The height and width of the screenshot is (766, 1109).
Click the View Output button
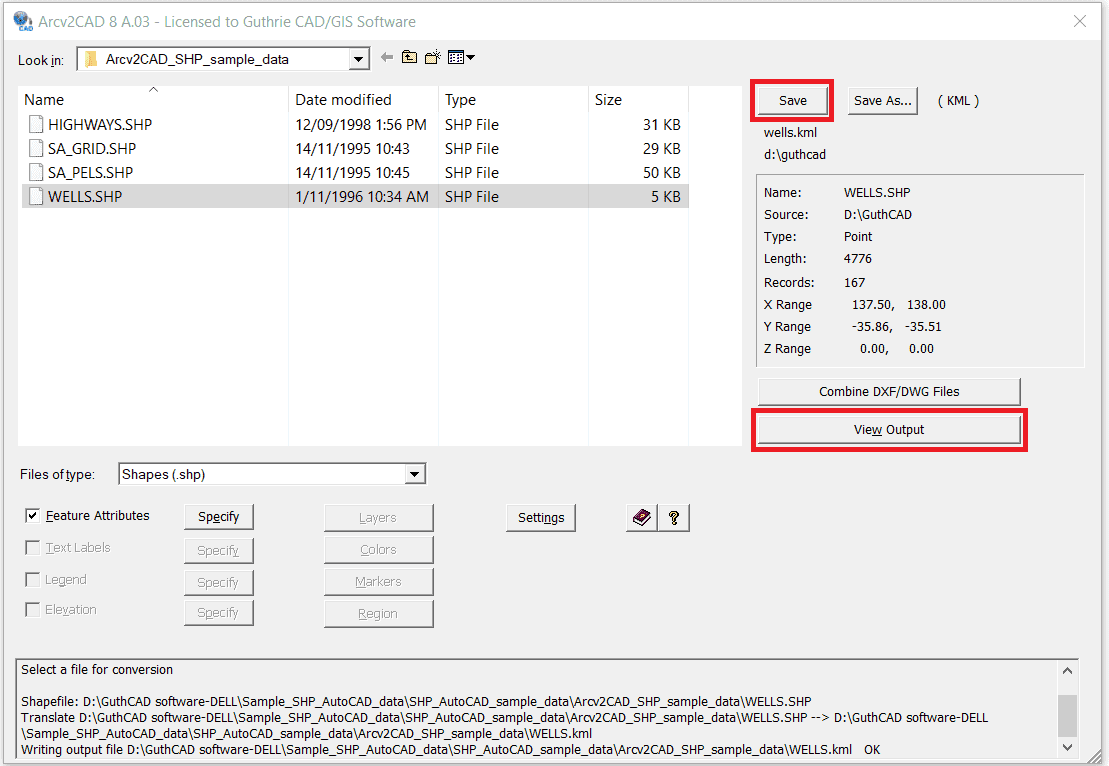pos(889,429)
